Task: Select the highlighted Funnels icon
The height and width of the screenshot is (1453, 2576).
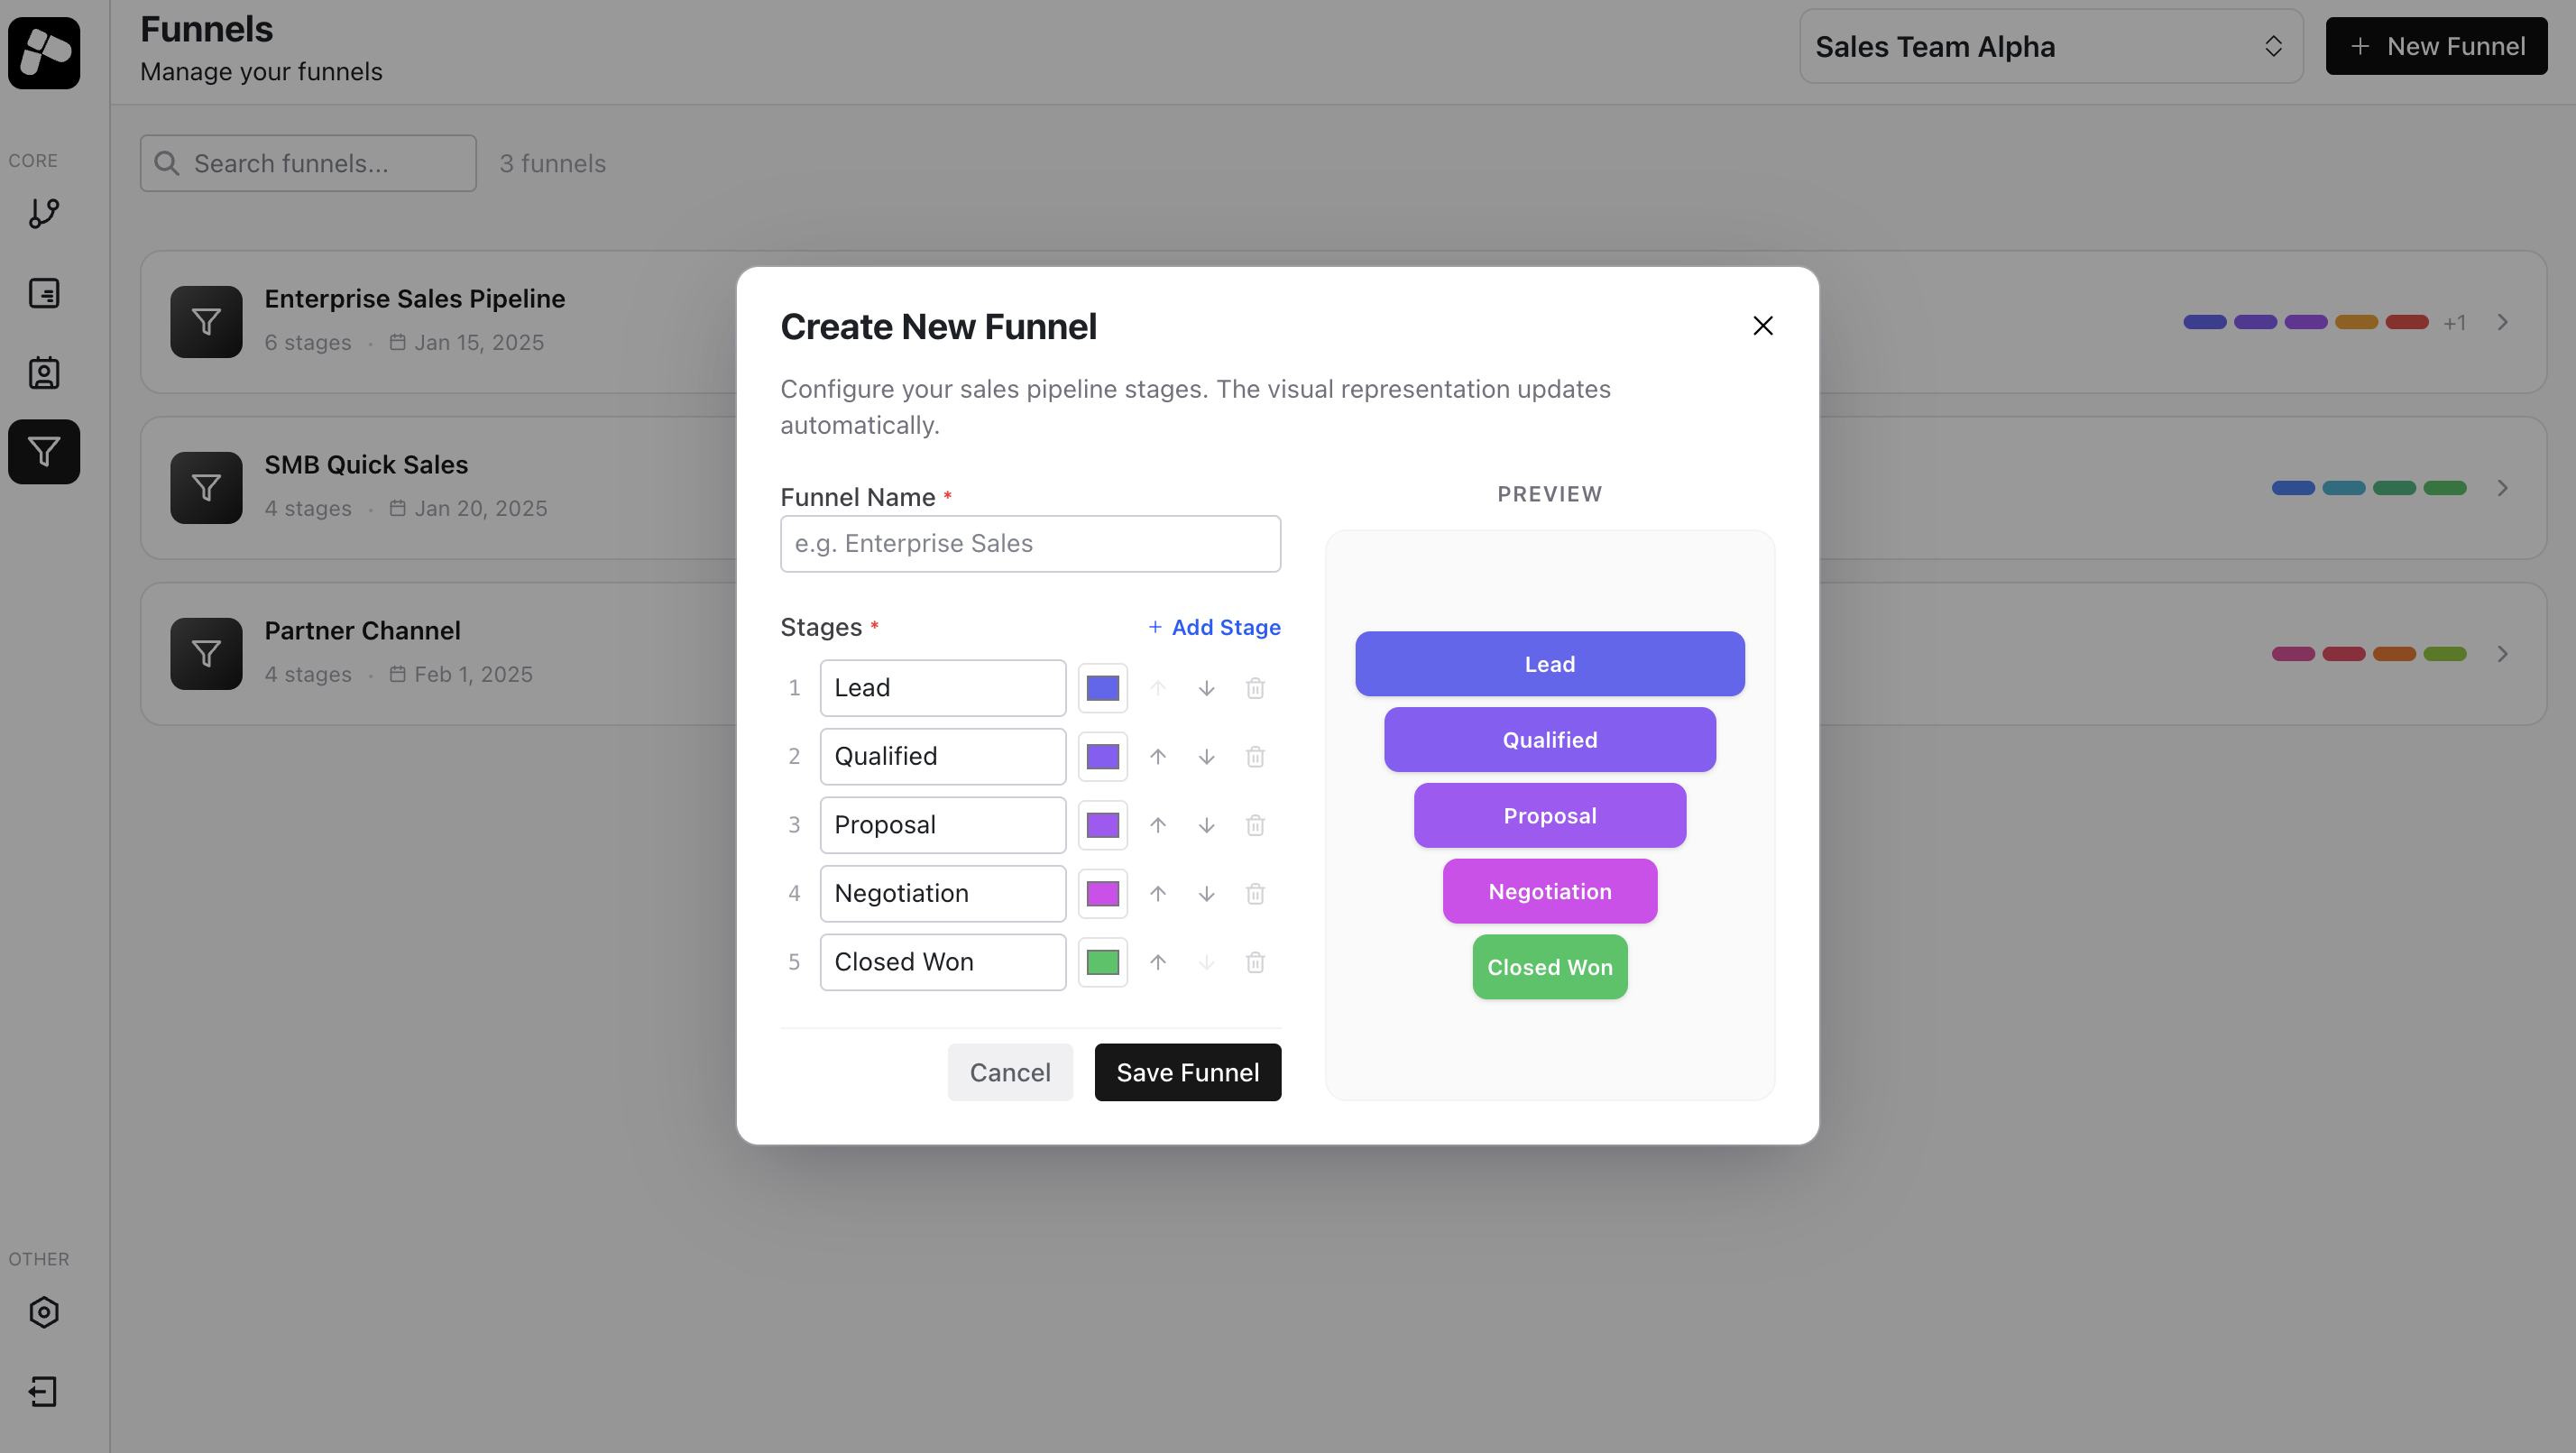Action: click(x=44, y=451)
